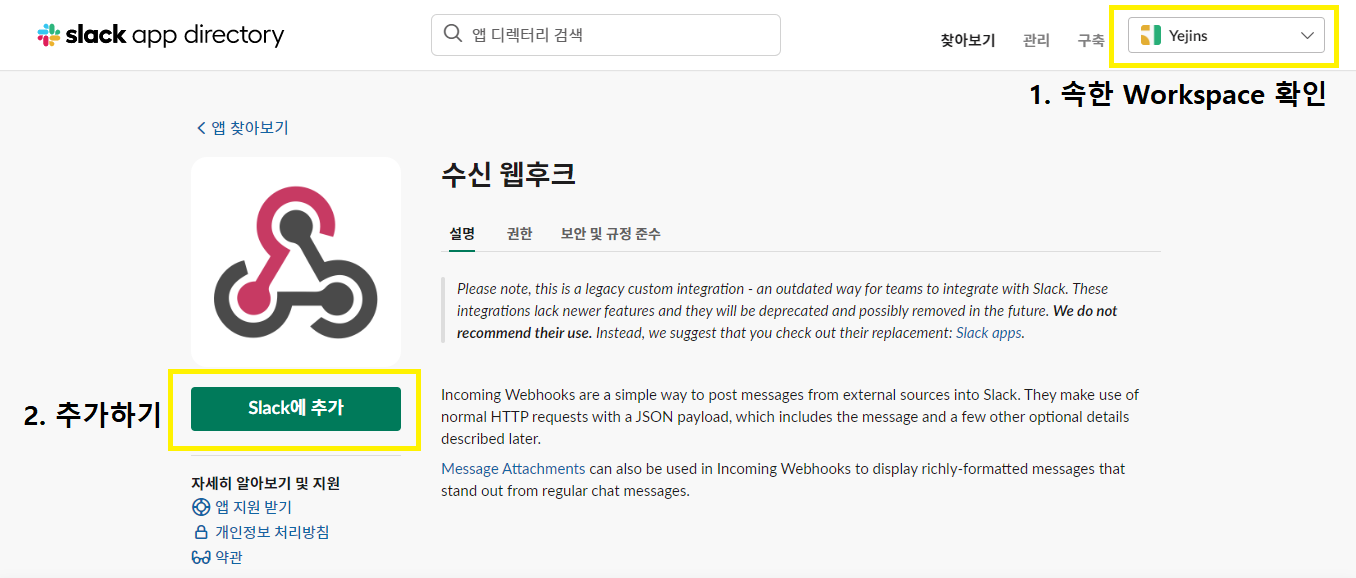Click the Incoming Webhooks app logo

[x=296, y=262]
